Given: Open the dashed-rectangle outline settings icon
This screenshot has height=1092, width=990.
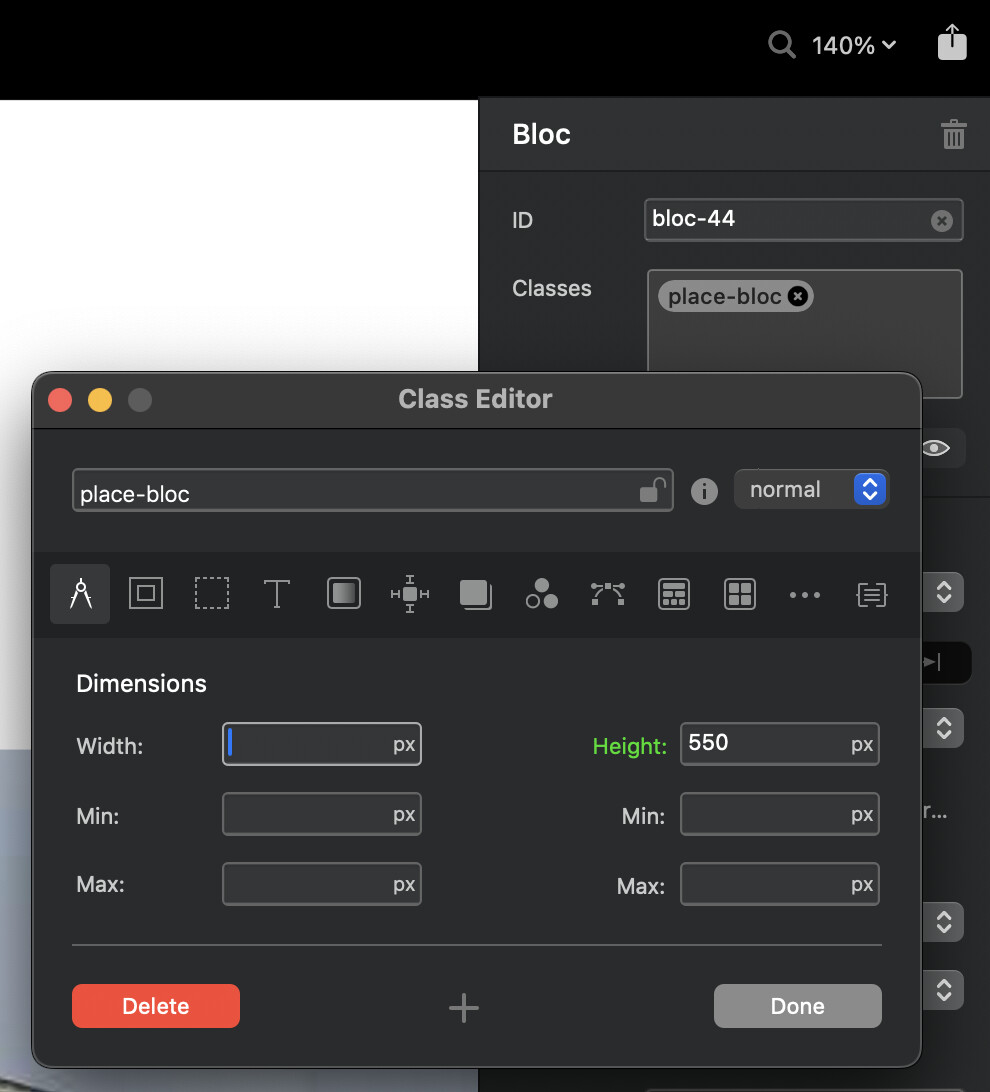Looking at the screenshot, I should (x=211, y=594).
